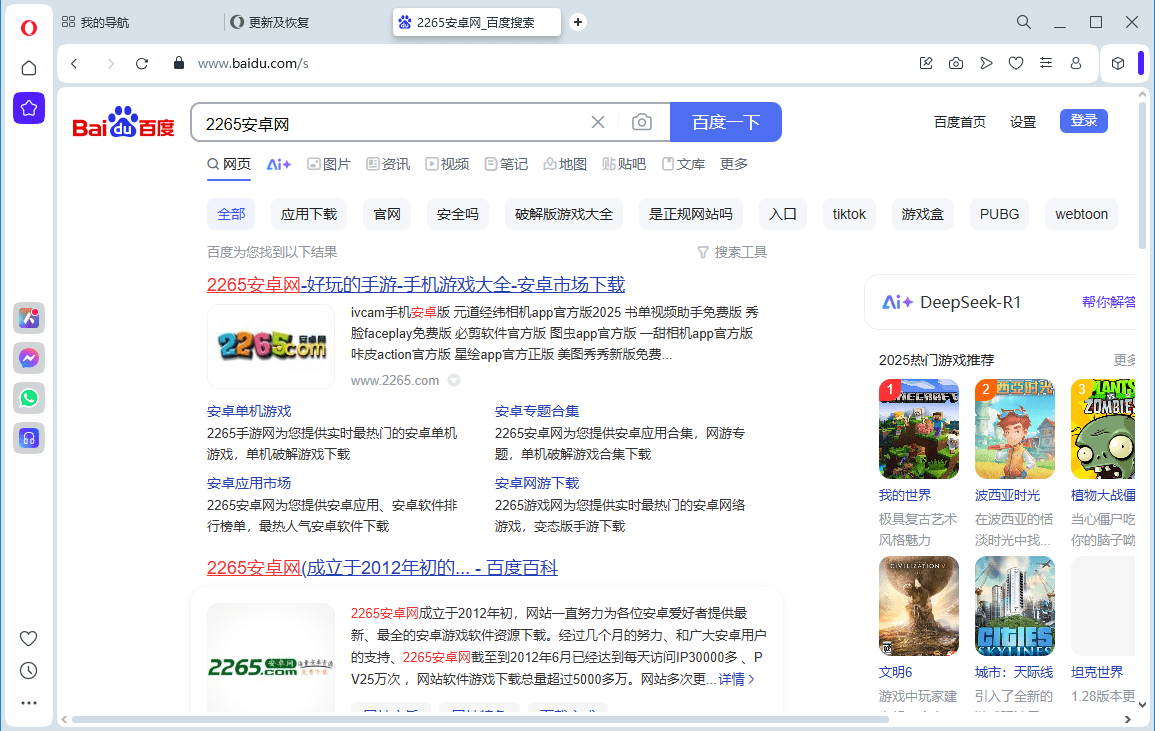Expand the 搜索工具 options
Screen dimensions: 1155x731
pyautogui.click(x=733, y=252)
